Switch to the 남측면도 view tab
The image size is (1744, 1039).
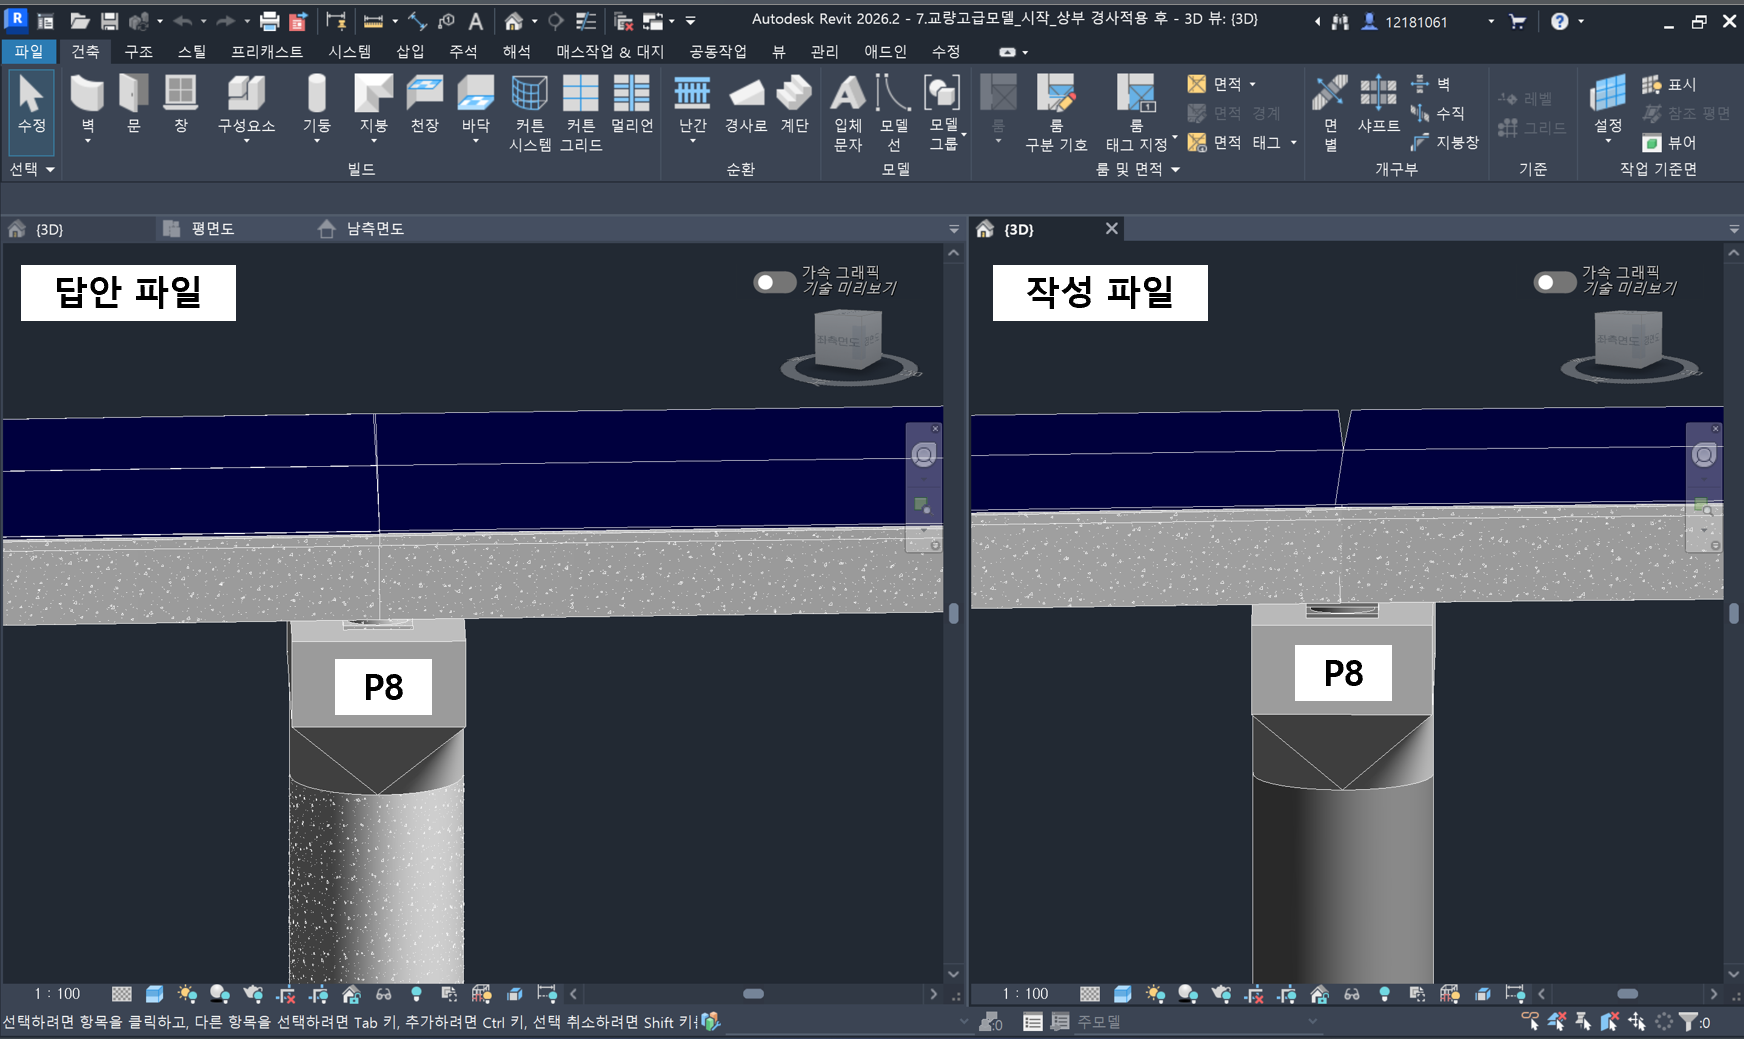click(x=374, y=229)
